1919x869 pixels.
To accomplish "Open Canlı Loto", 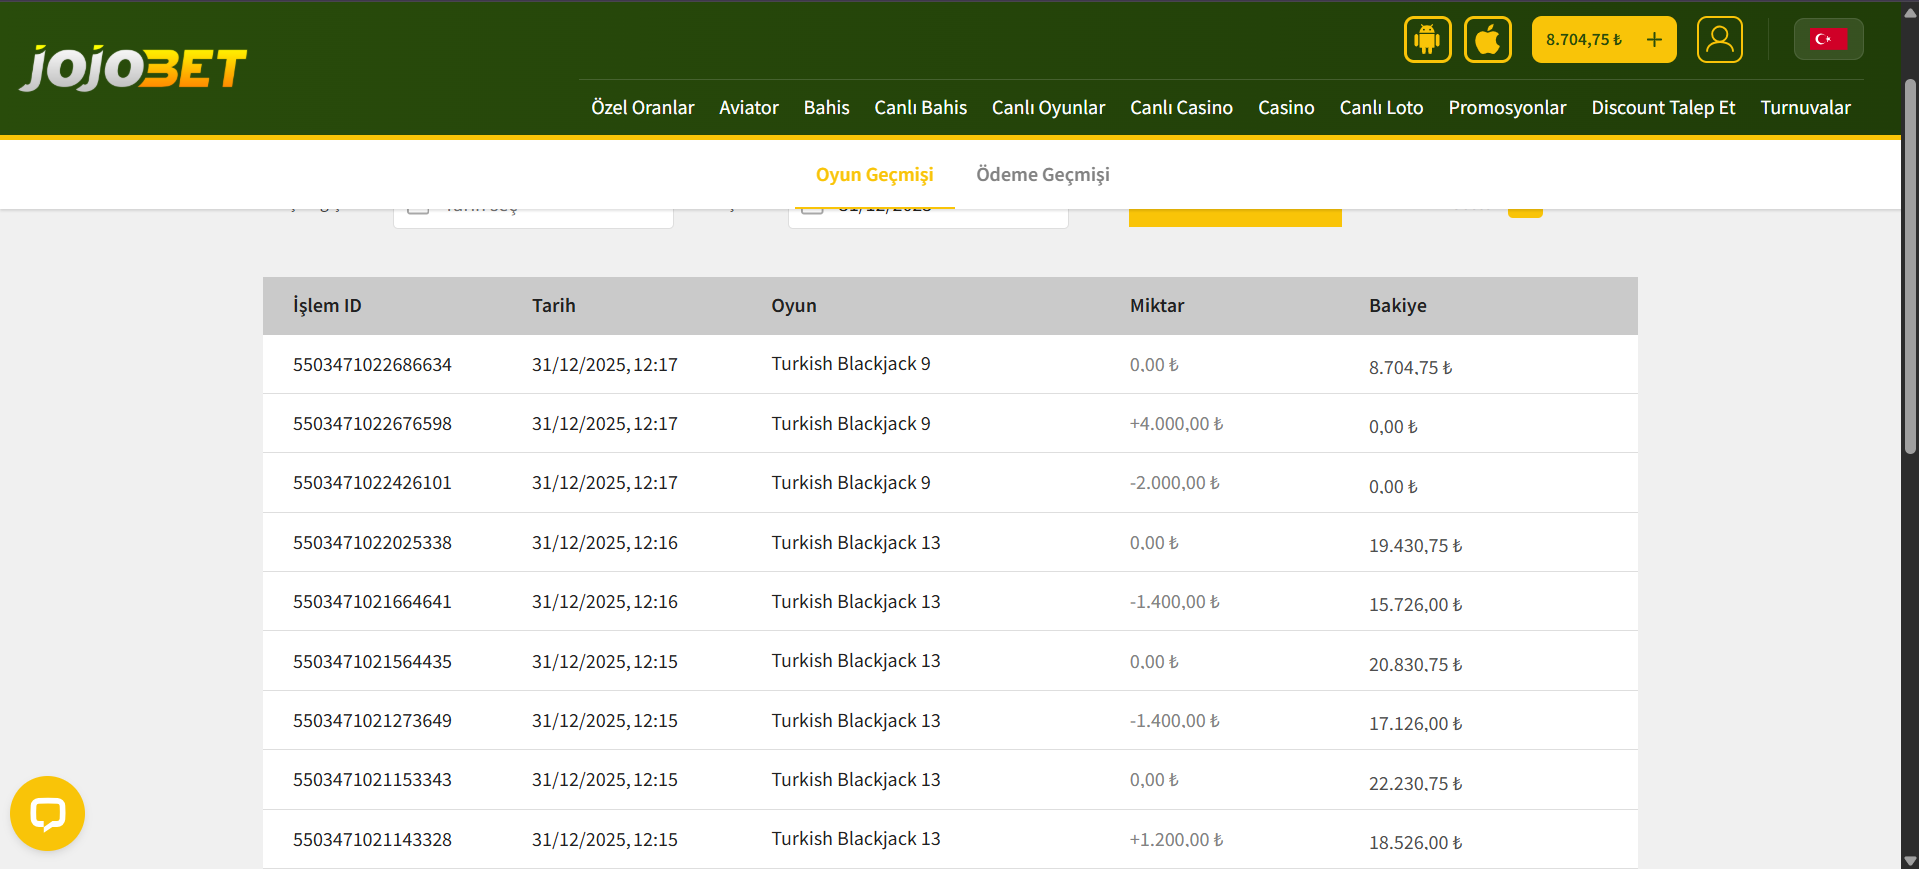I will click(1381, 107).
